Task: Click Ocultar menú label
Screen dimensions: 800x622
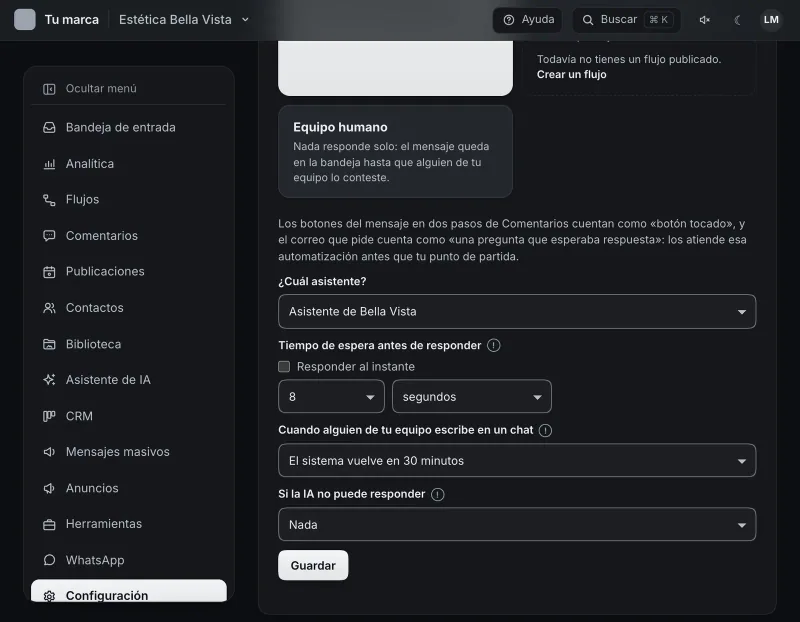Action: [x=101, y=89]
